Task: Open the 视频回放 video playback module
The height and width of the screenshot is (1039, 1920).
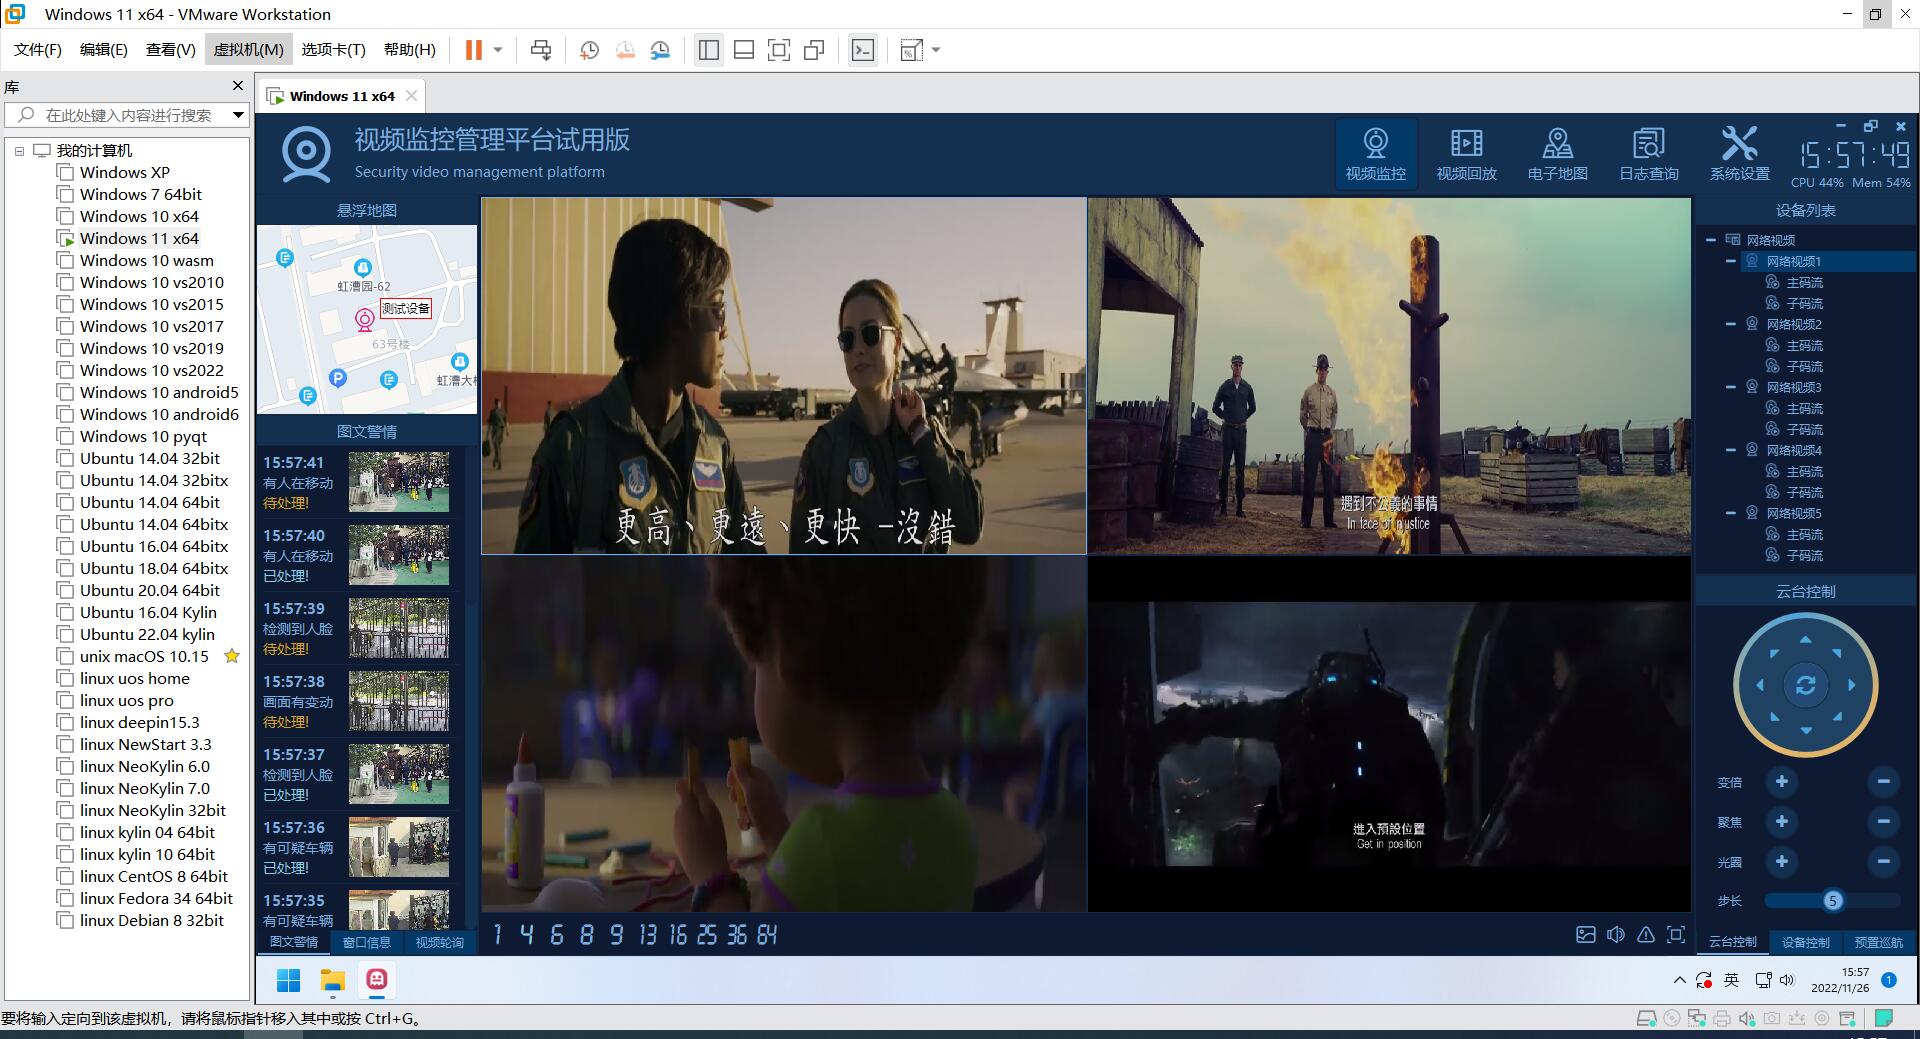Action: tap(1466, 153)
